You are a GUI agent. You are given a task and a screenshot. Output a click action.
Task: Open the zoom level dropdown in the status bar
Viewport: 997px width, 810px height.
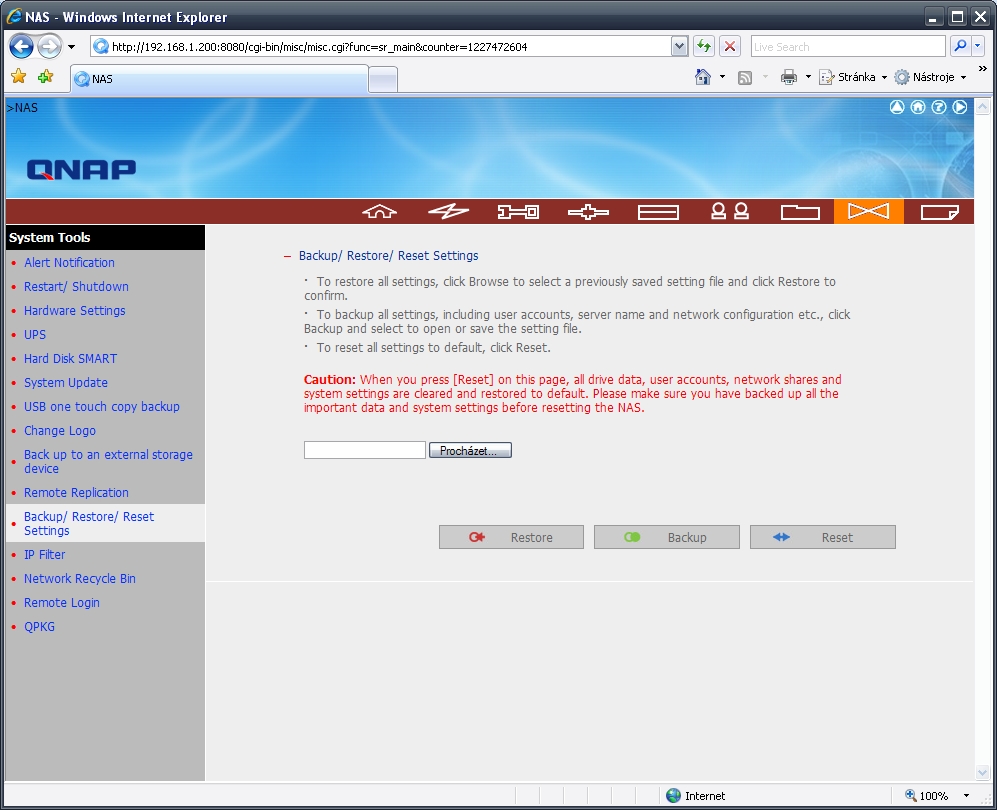tap(966, 795)
